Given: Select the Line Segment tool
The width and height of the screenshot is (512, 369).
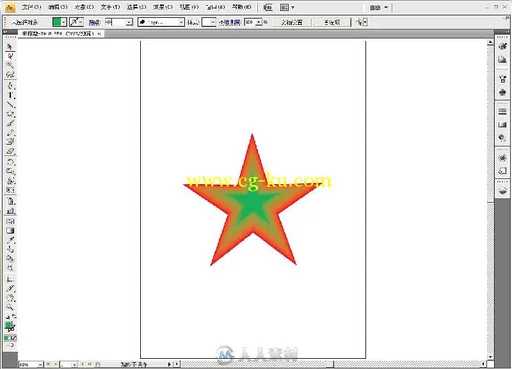Looking at the screenshot, I should pos(10,105).
